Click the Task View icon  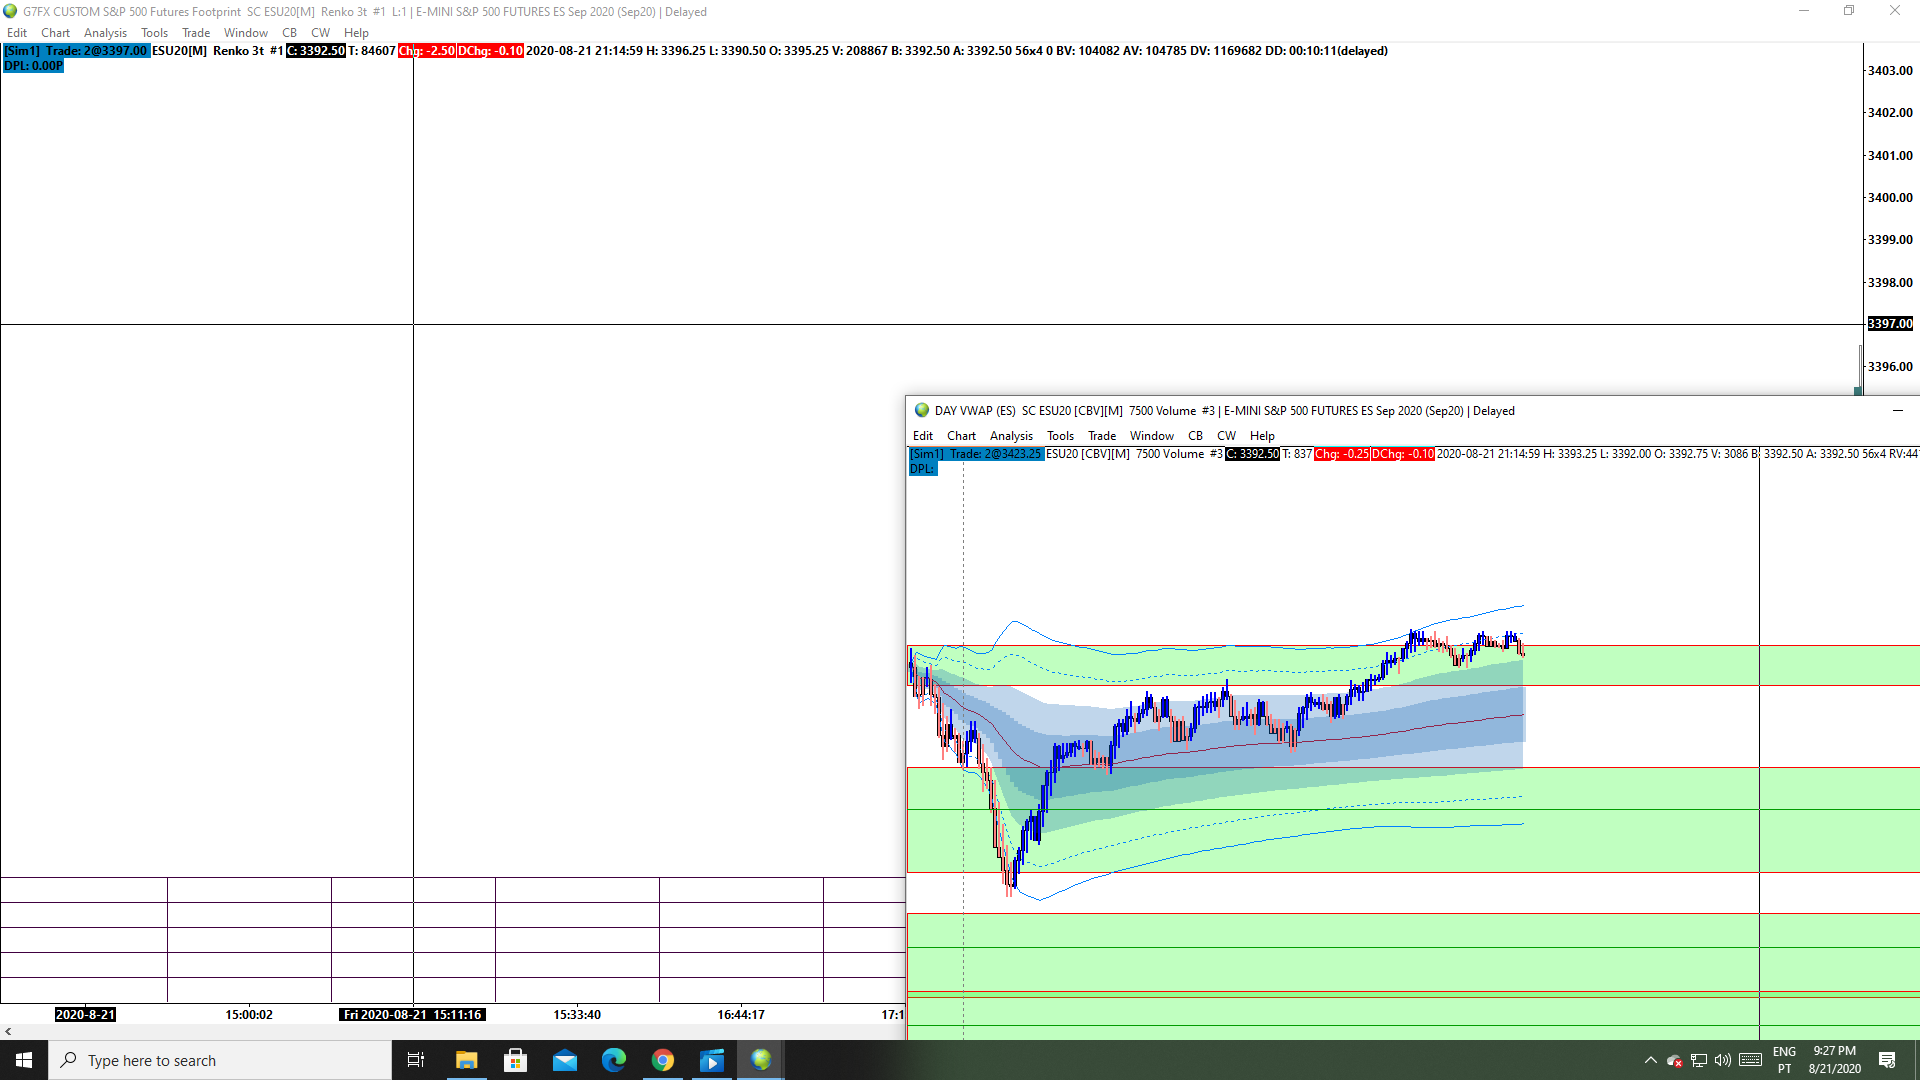coord(416,1060)
